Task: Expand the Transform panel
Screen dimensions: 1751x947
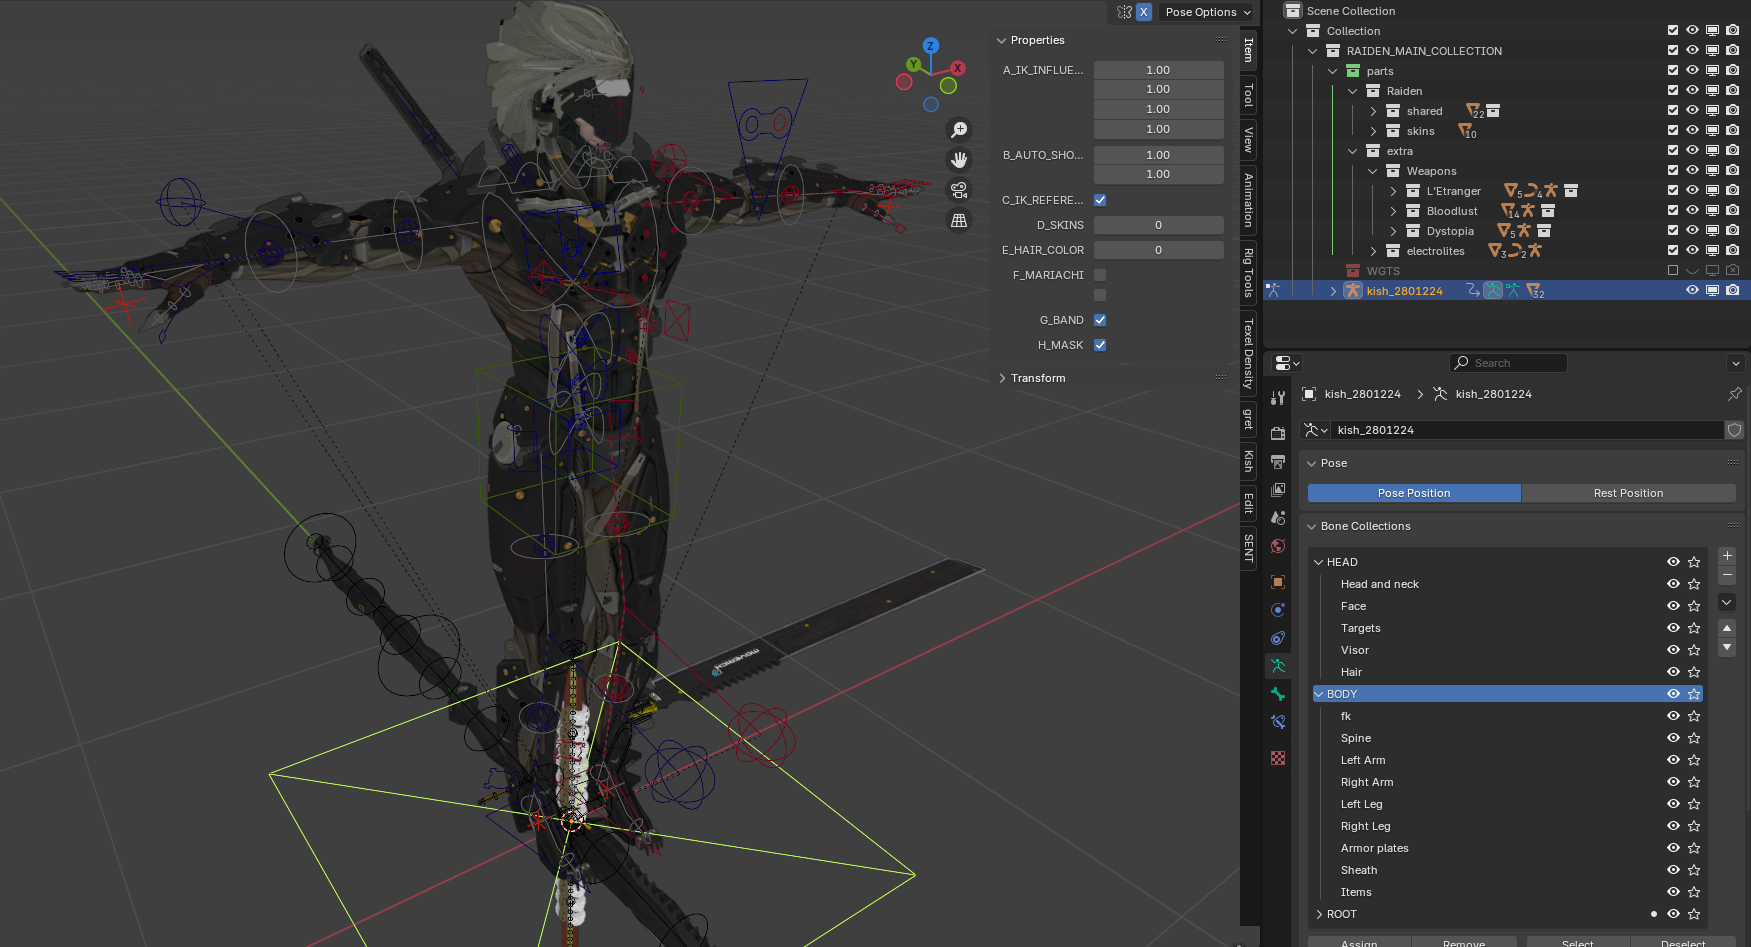Action: pos(1002,378)
